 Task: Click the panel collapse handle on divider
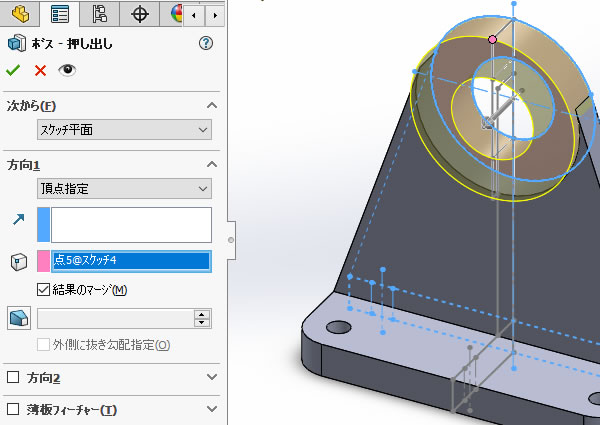[231, 240]
